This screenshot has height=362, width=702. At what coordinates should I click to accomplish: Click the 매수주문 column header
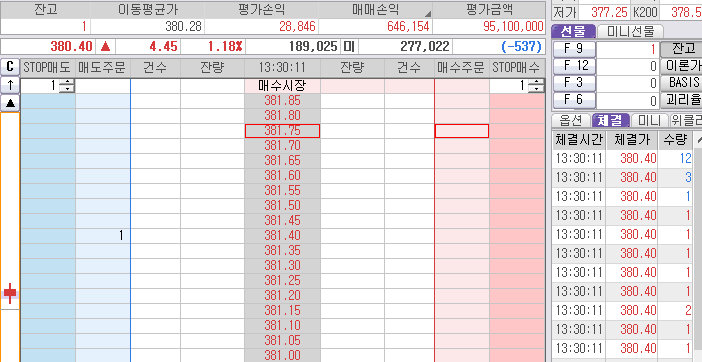tap(462, 68)
